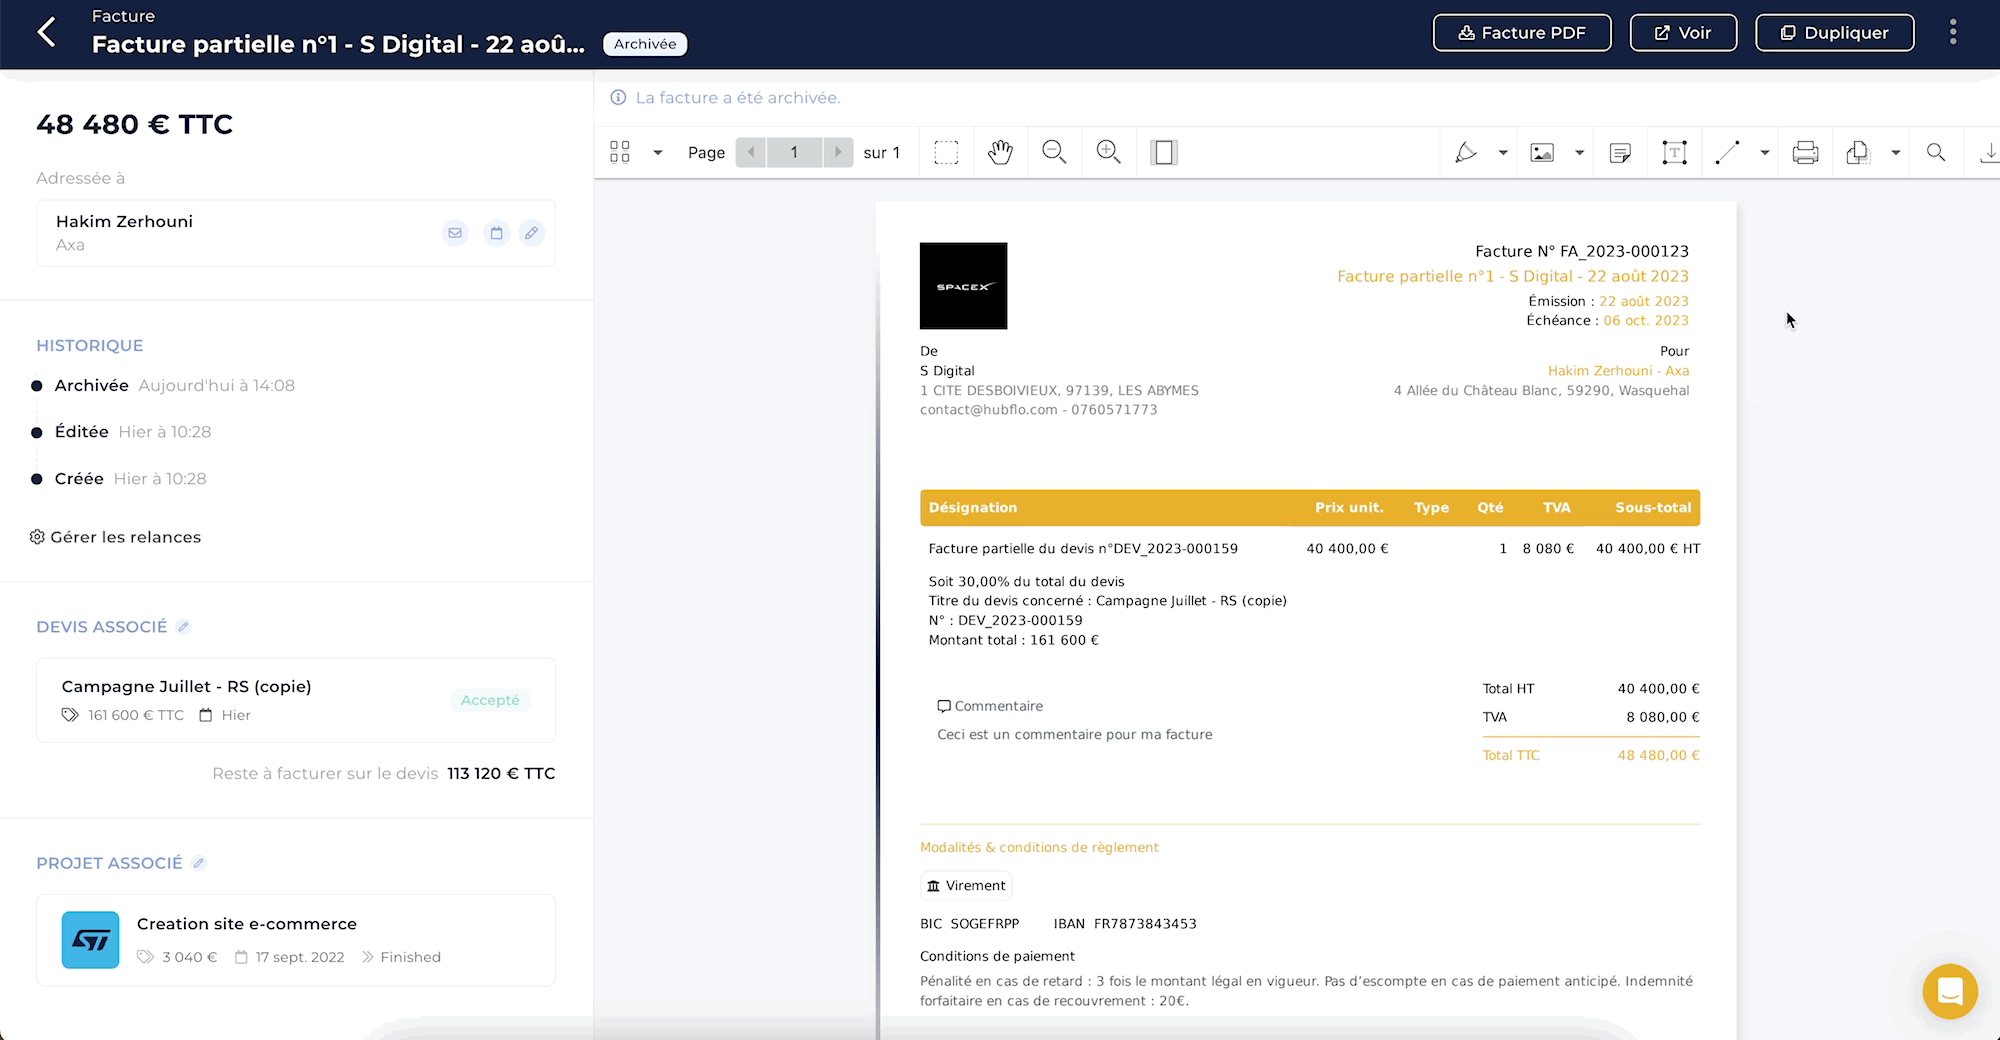
Task: Expand the line tool dropdown arrow
Action: (x=1765, y=153)
